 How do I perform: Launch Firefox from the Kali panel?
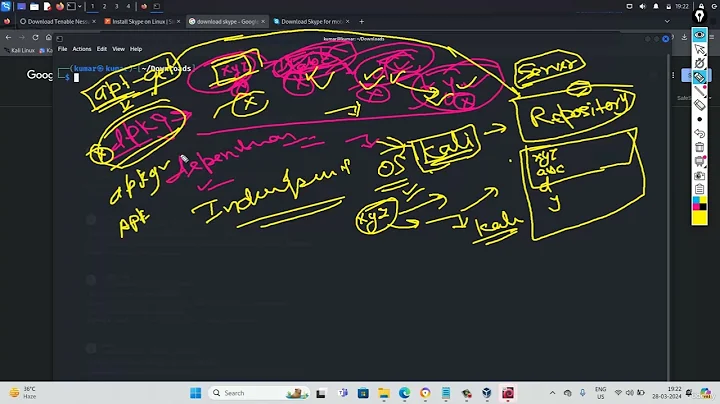(60, 6)
